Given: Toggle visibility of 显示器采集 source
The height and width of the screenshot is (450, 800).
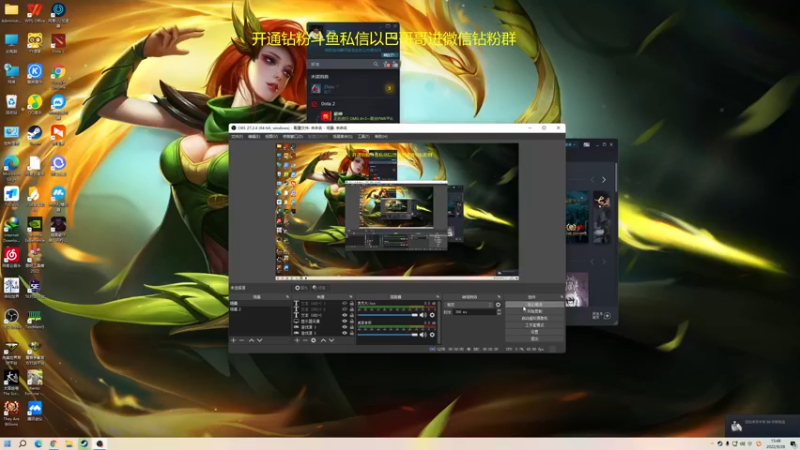Looking at the screenshot, I should tap(344, 321).
